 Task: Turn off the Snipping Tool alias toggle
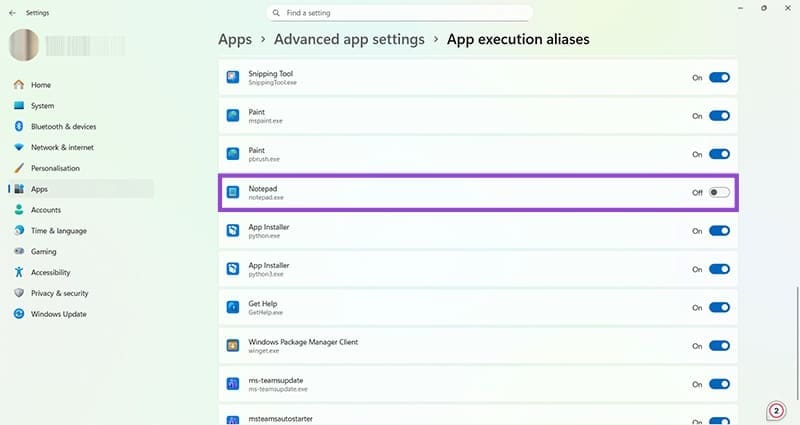click(x=719, y=77)
